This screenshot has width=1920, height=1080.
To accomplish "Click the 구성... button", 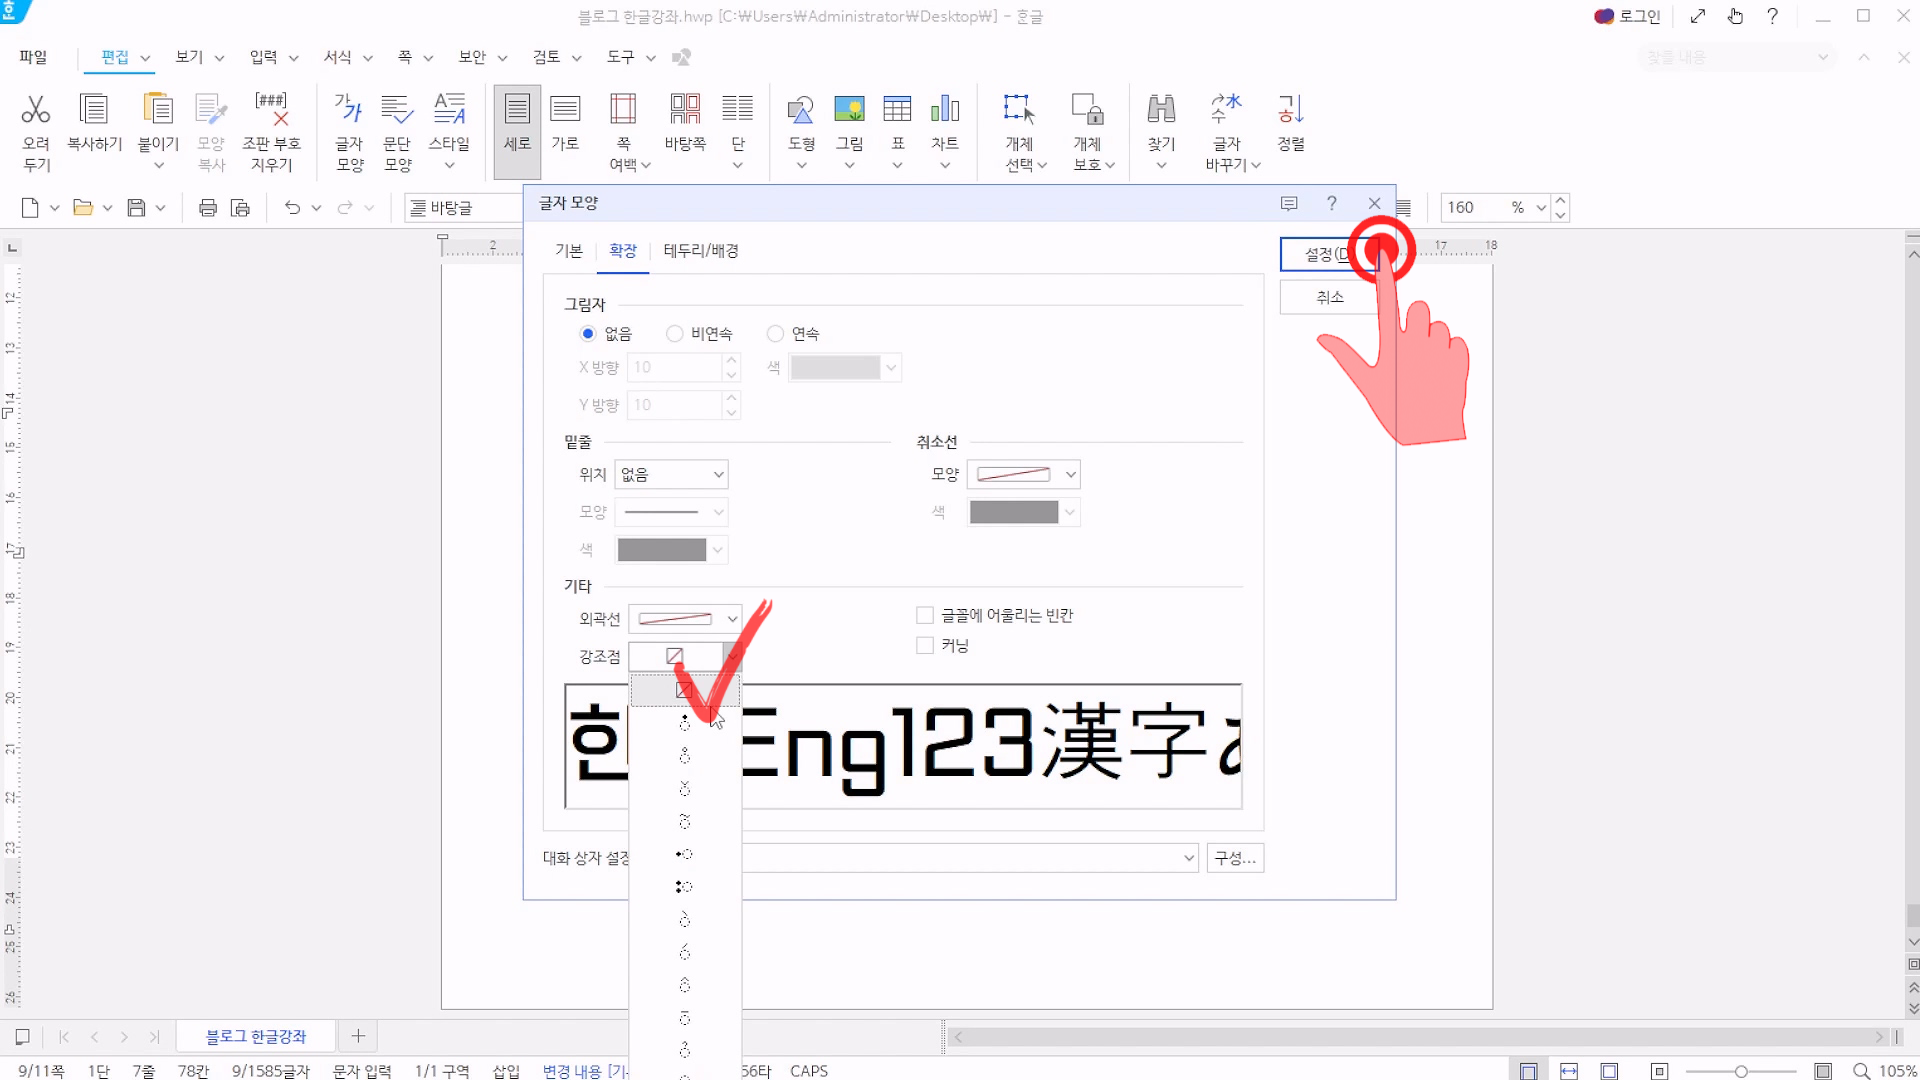I will (1235, 858).
